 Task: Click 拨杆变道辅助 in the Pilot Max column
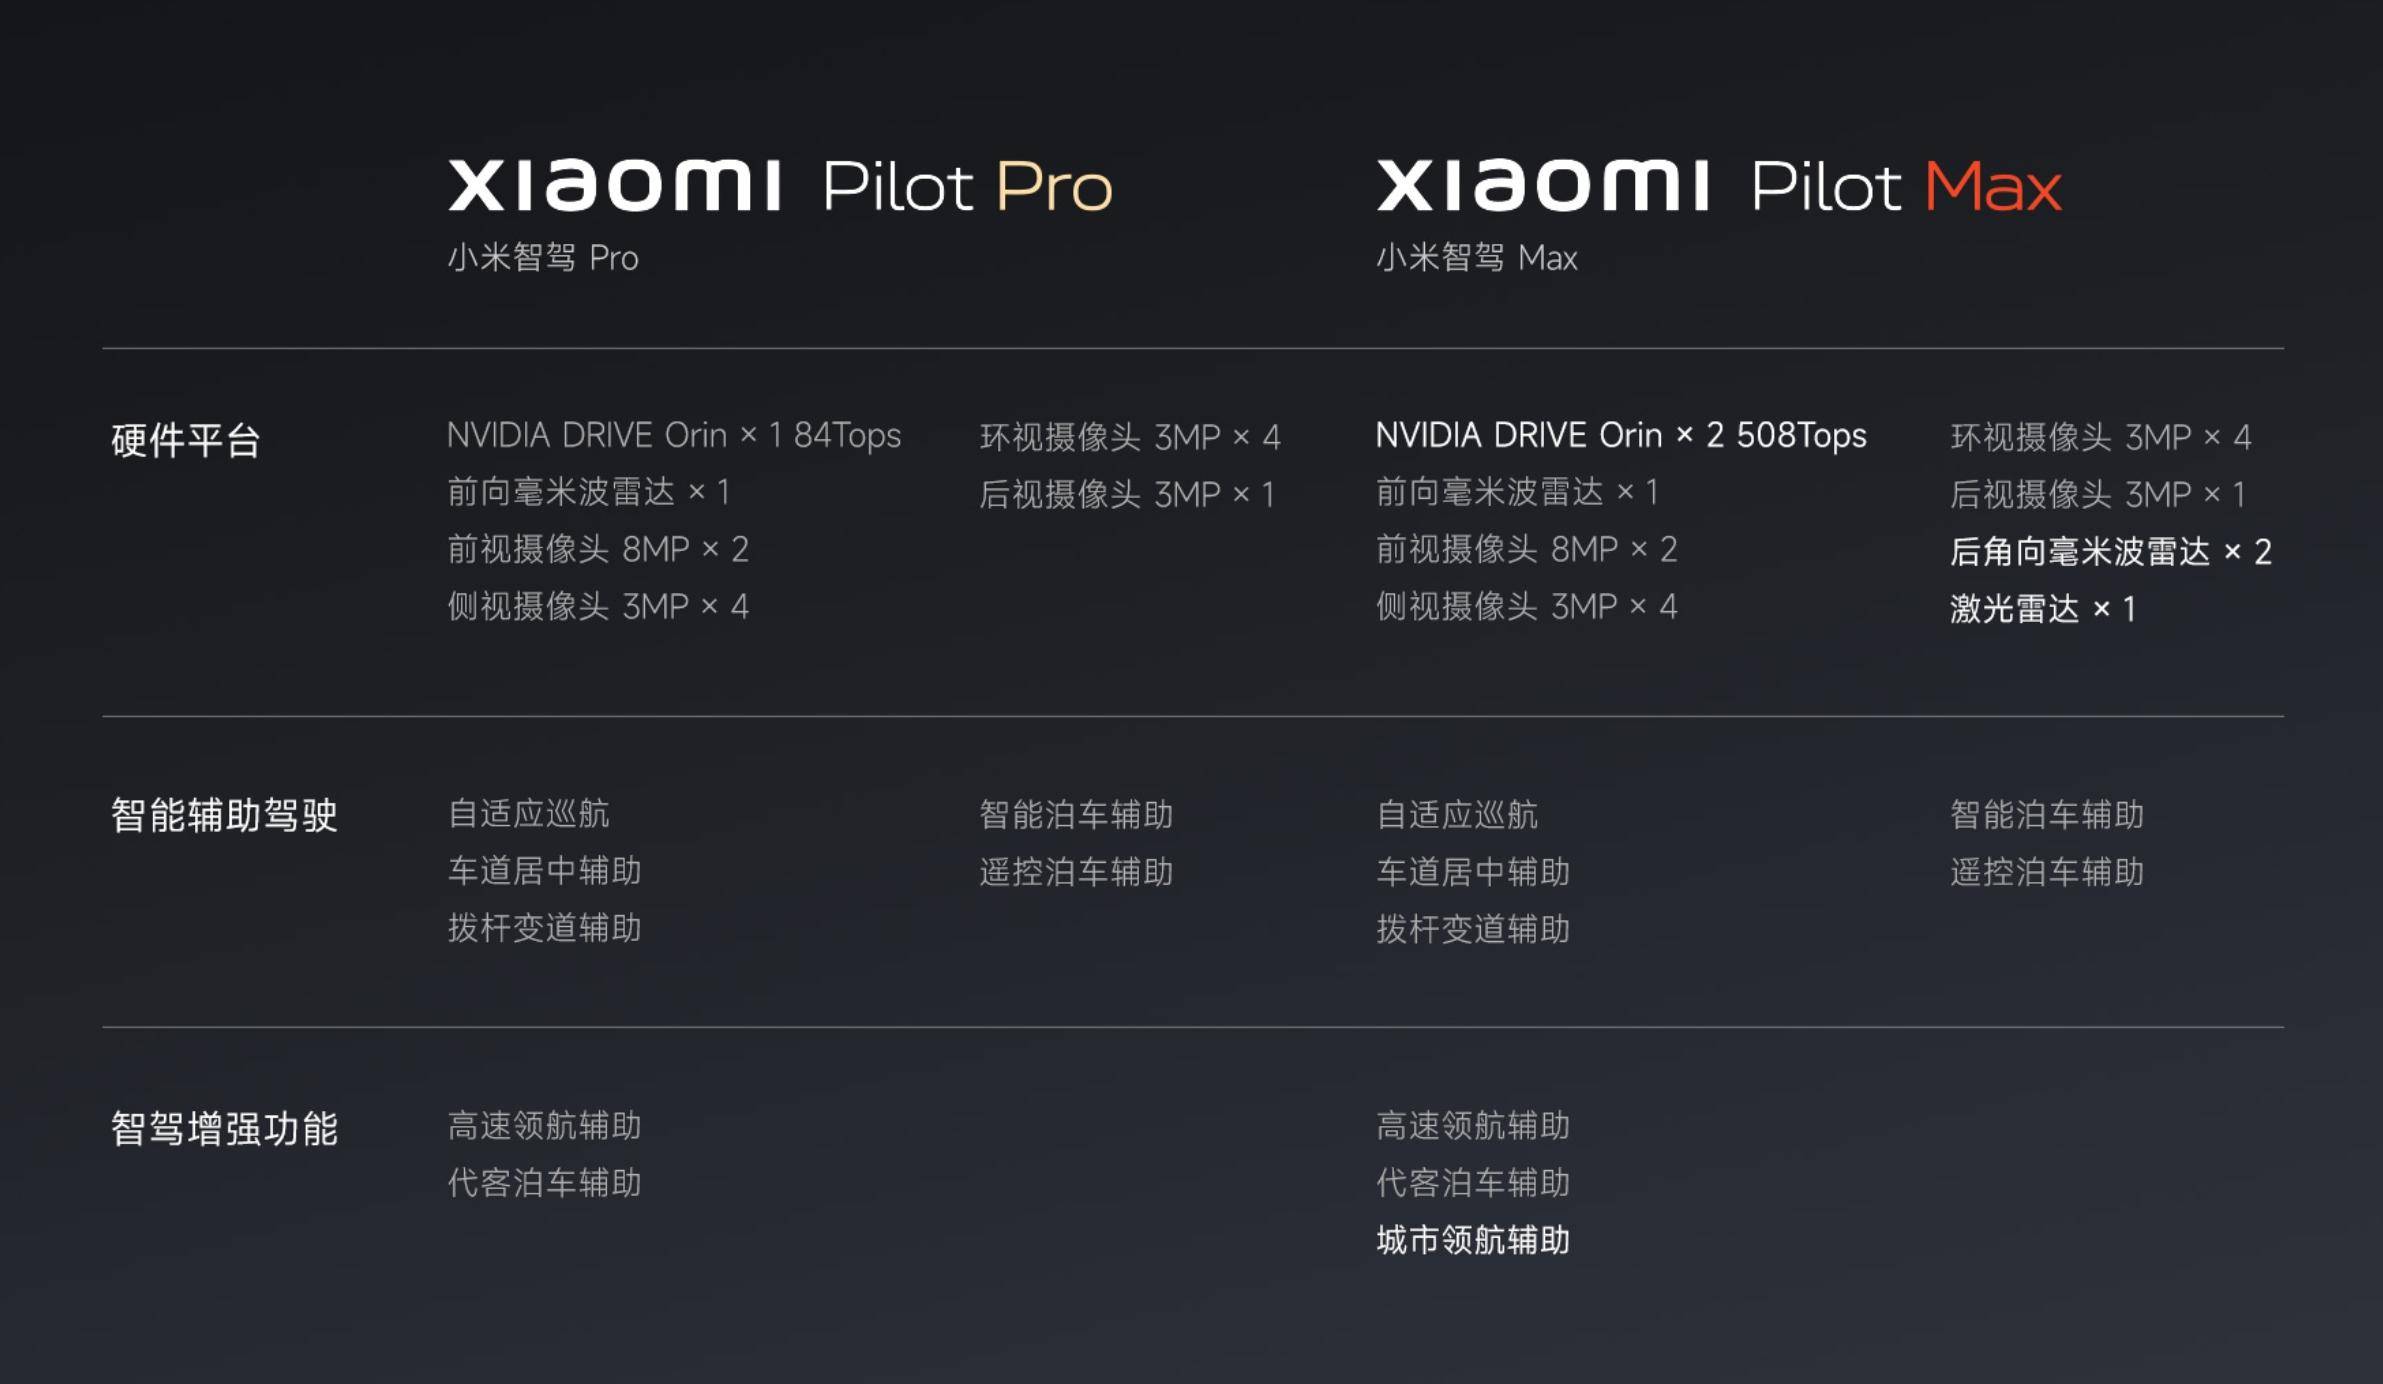coord(1473,929)
